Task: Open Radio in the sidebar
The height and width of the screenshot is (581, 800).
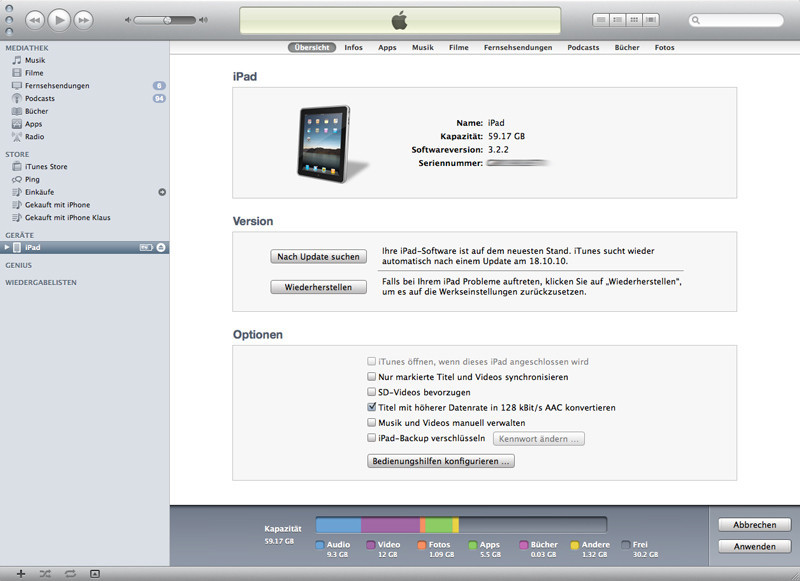Action: [x=85, y=137]
